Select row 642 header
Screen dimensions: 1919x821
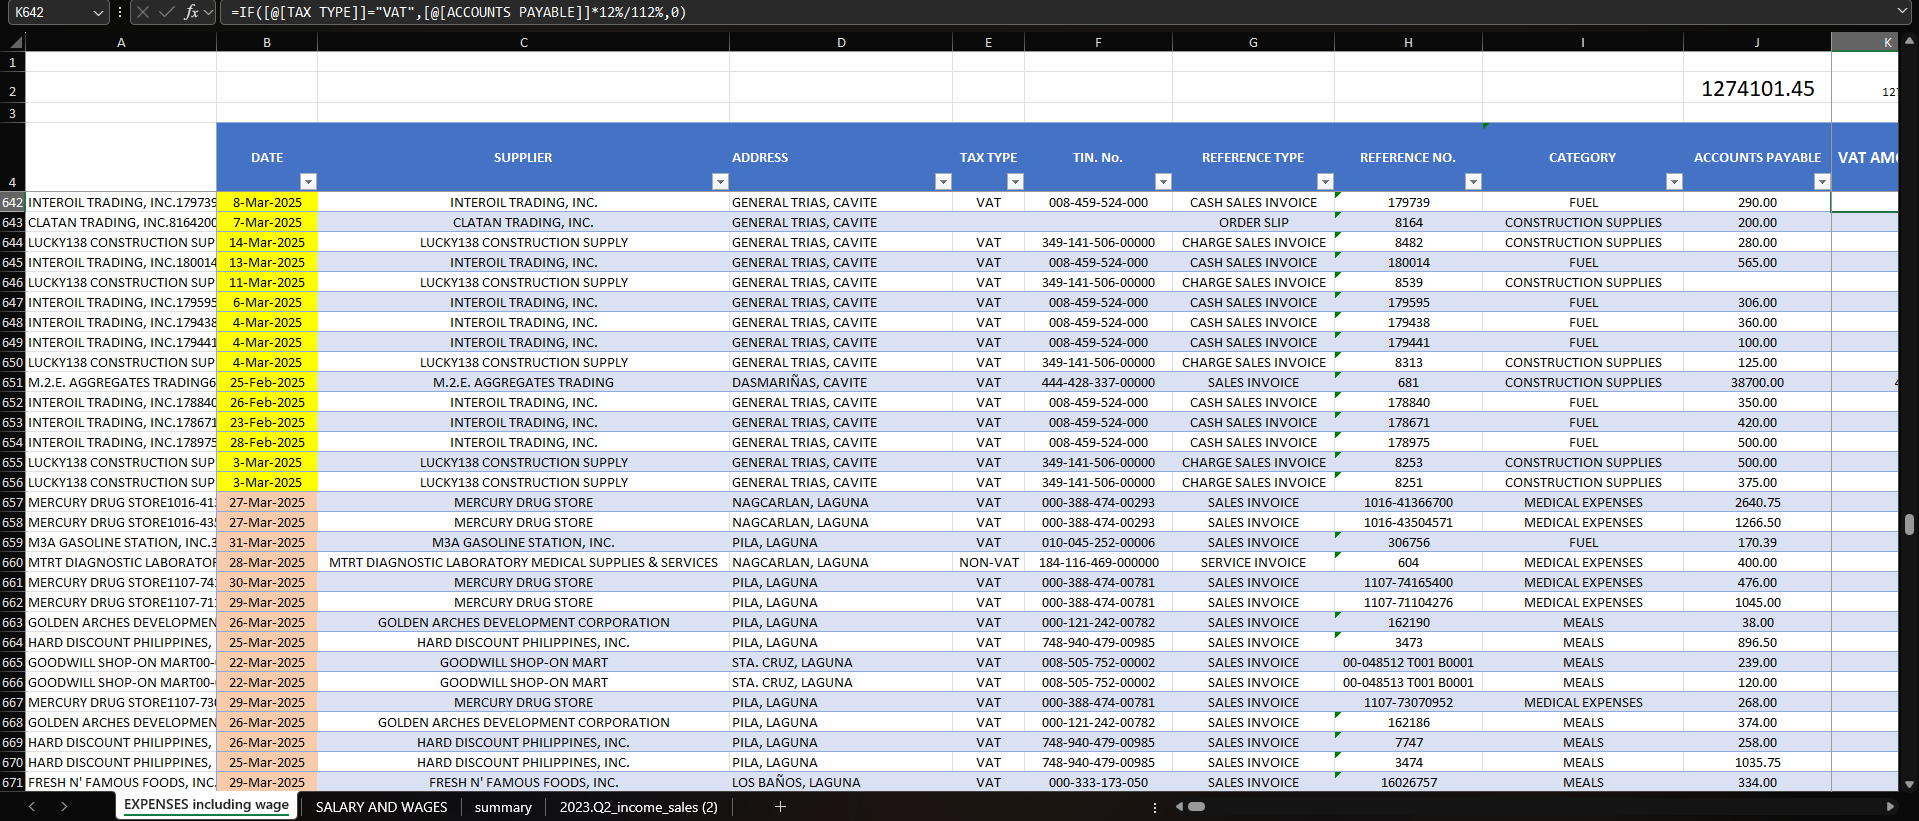click(x=12, y=202)
